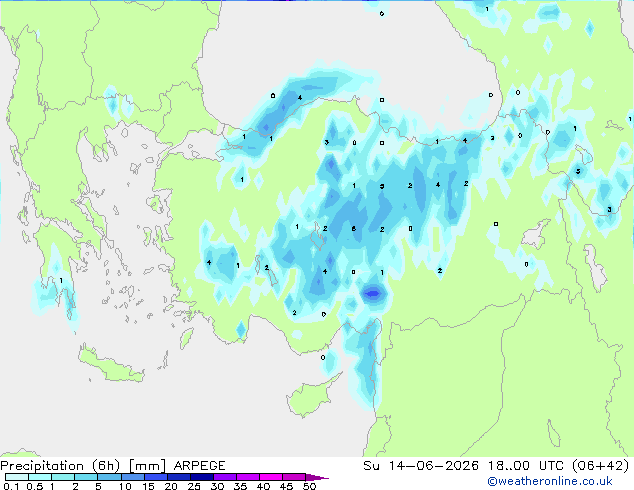Image resolution: width=634 pixels, height=490 pixels.
Task: Select the 0.5–1 mm legend swatch
Action: [x=40, y=477]
